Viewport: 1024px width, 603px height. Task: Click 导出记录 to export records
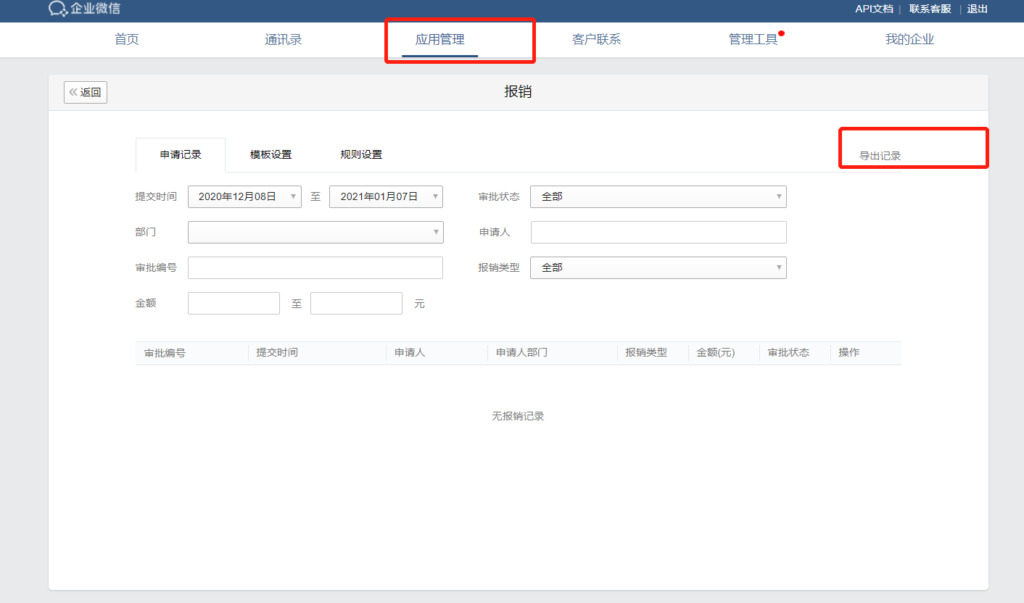click(x=880, y=155)
